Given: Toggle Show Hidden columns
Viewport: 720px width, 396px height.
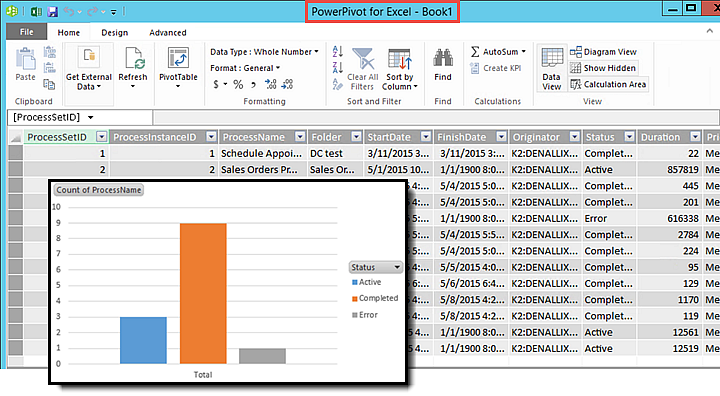Looking at the screenshot, I should [603, 68].
